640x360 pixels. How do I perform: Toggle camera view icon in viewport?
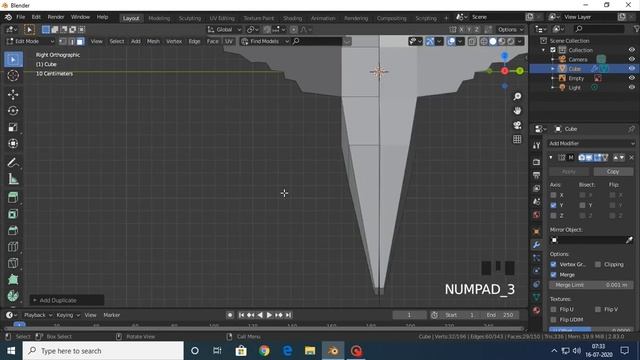pyautogui.click(x=517, y=125)
